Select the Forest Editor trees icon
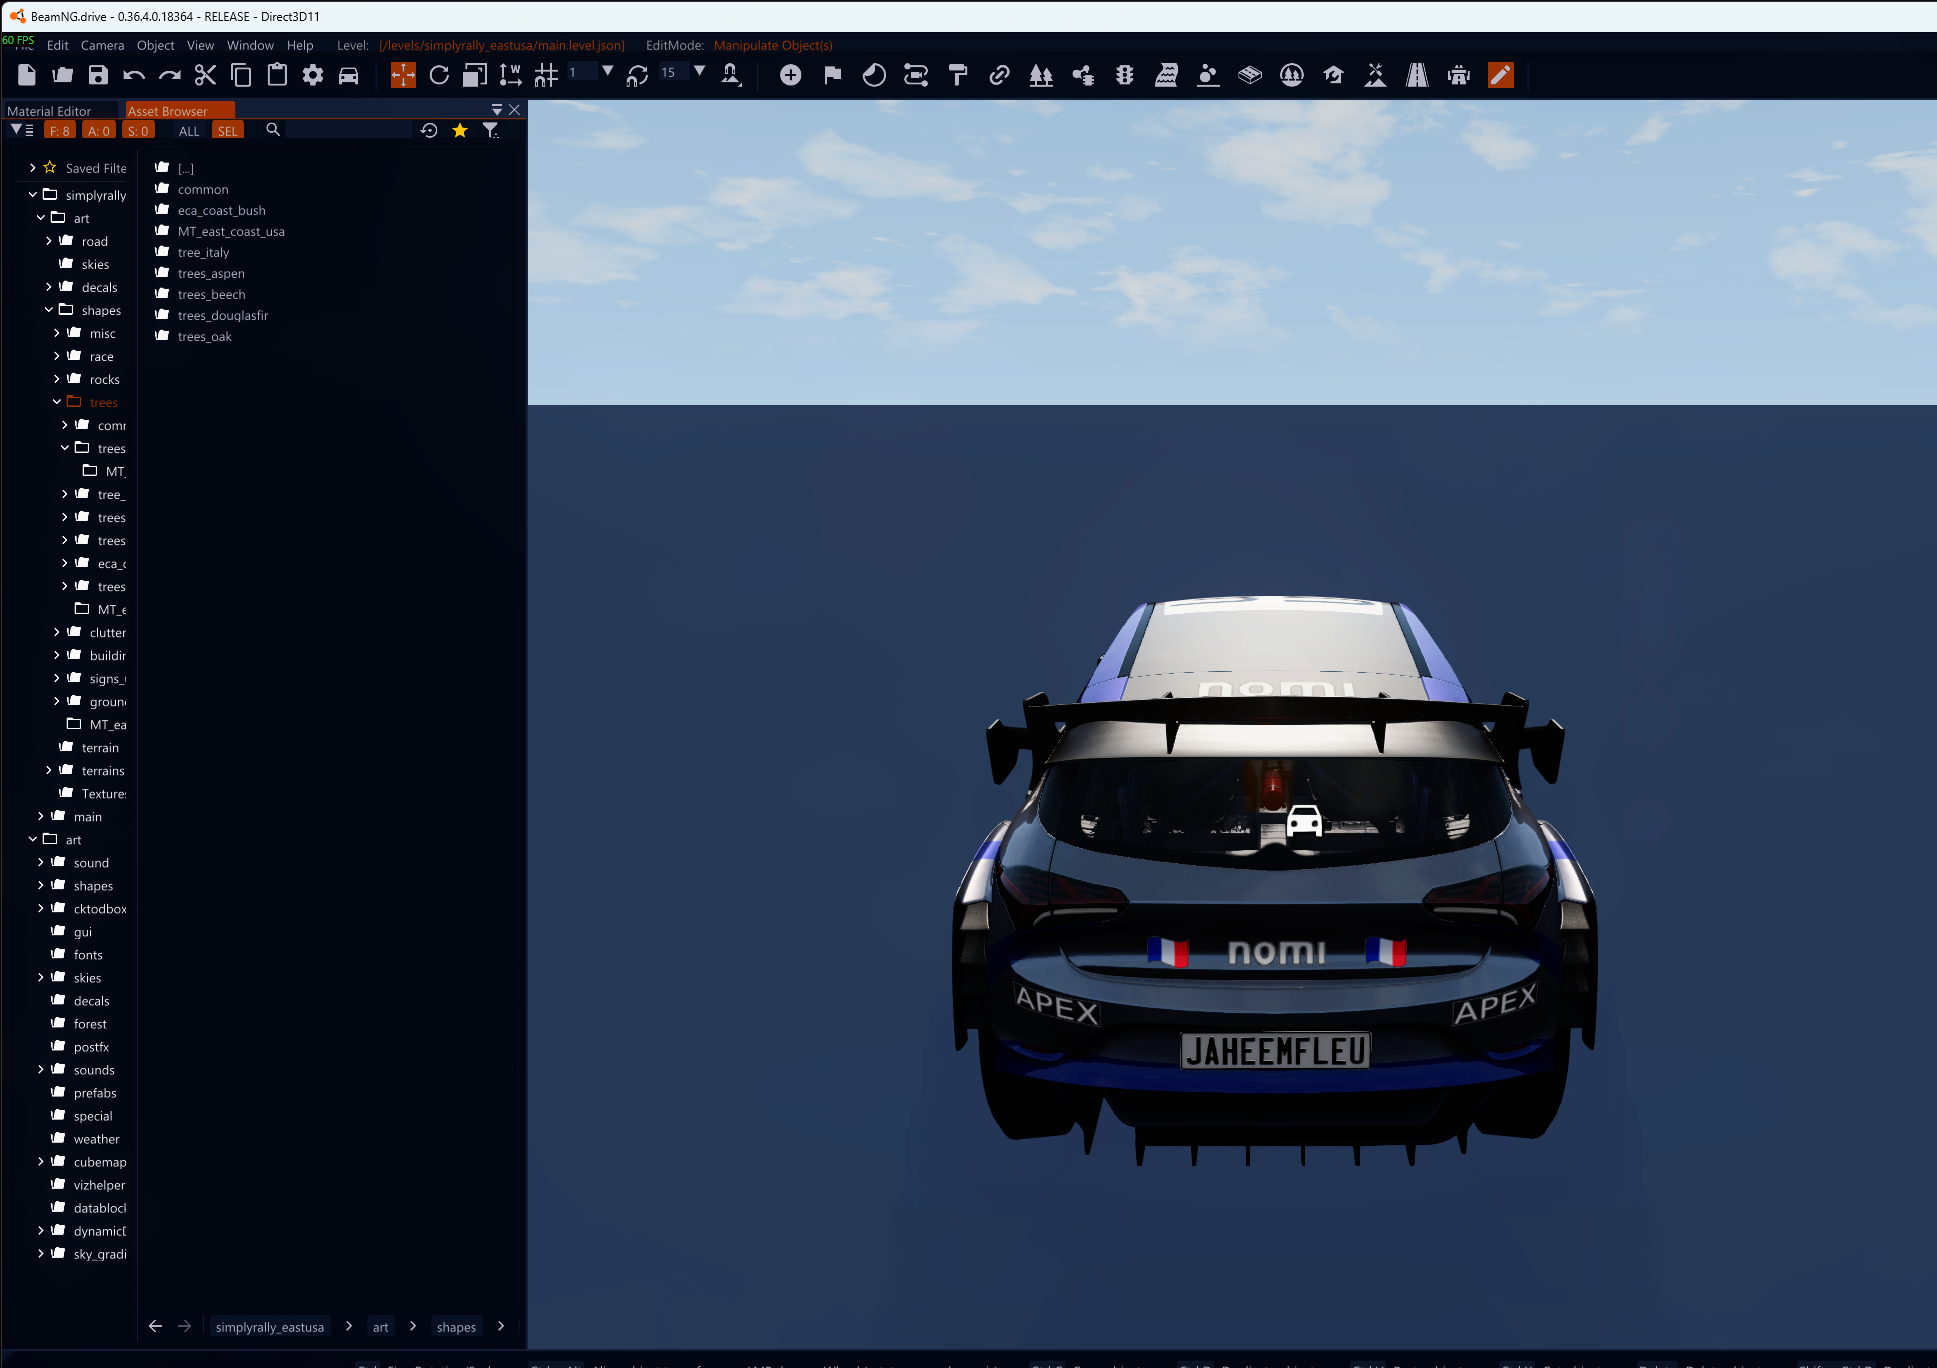The height and width of the screenshot is (1368, 1937). click(1041, 75)
